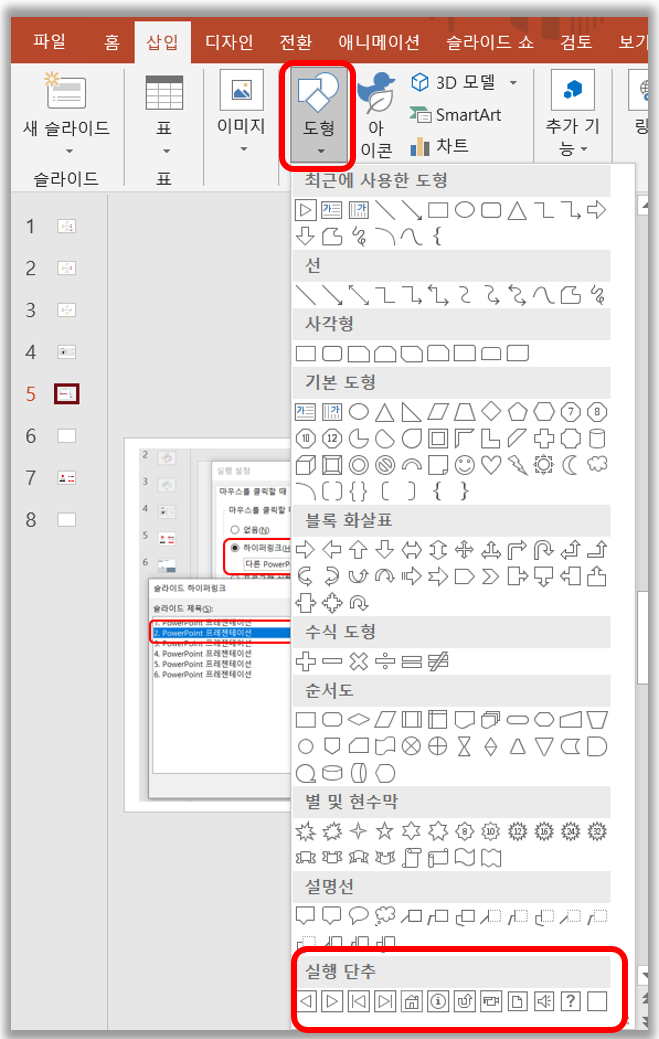
Task: Insert the Return action button
Action: pos(464,1001)
